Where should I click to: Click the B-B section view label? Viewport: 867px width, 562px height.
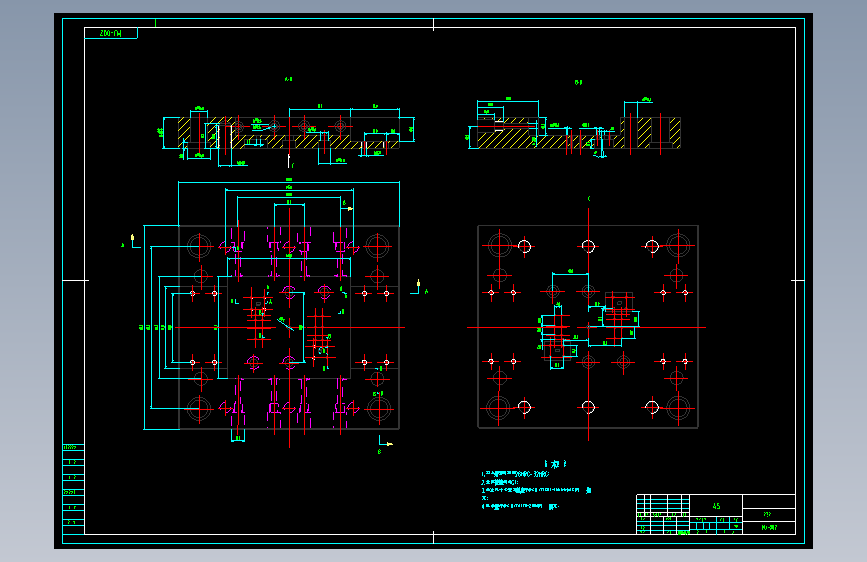tap(578, 82)
